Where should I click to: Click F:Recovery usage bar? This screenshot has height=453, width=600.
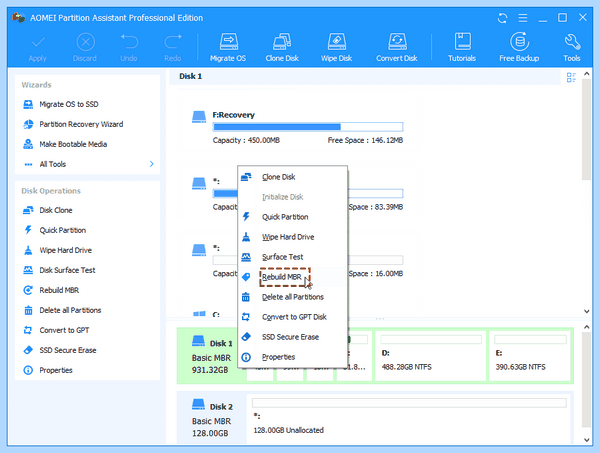(x=308, y=127)
